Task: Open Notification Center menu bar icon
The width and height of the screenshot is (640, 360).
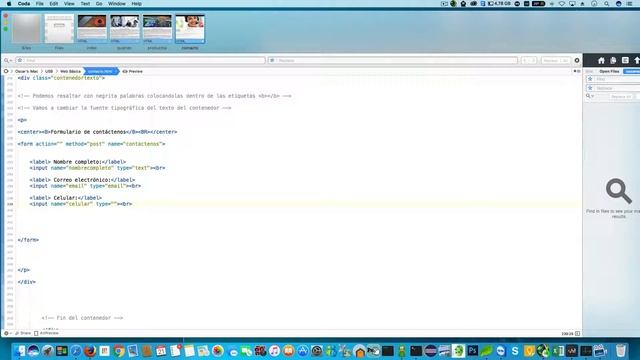Action: [x=630, y=4]
